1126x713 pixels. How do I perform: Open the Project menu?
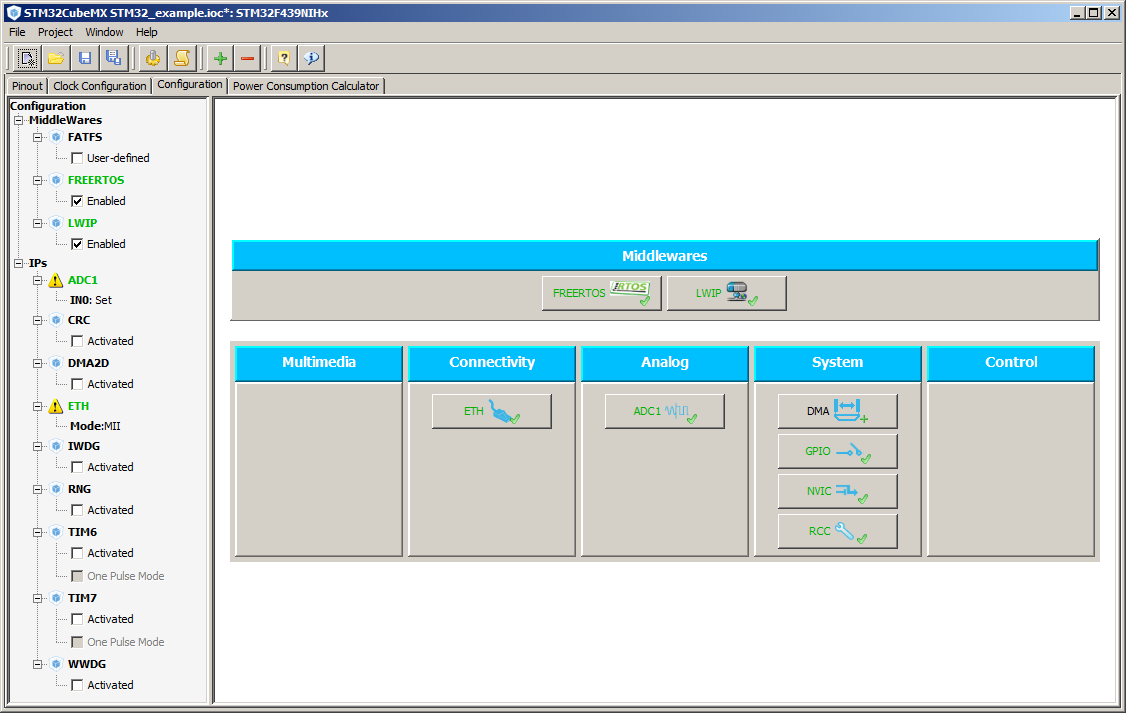tap(55, 32)
